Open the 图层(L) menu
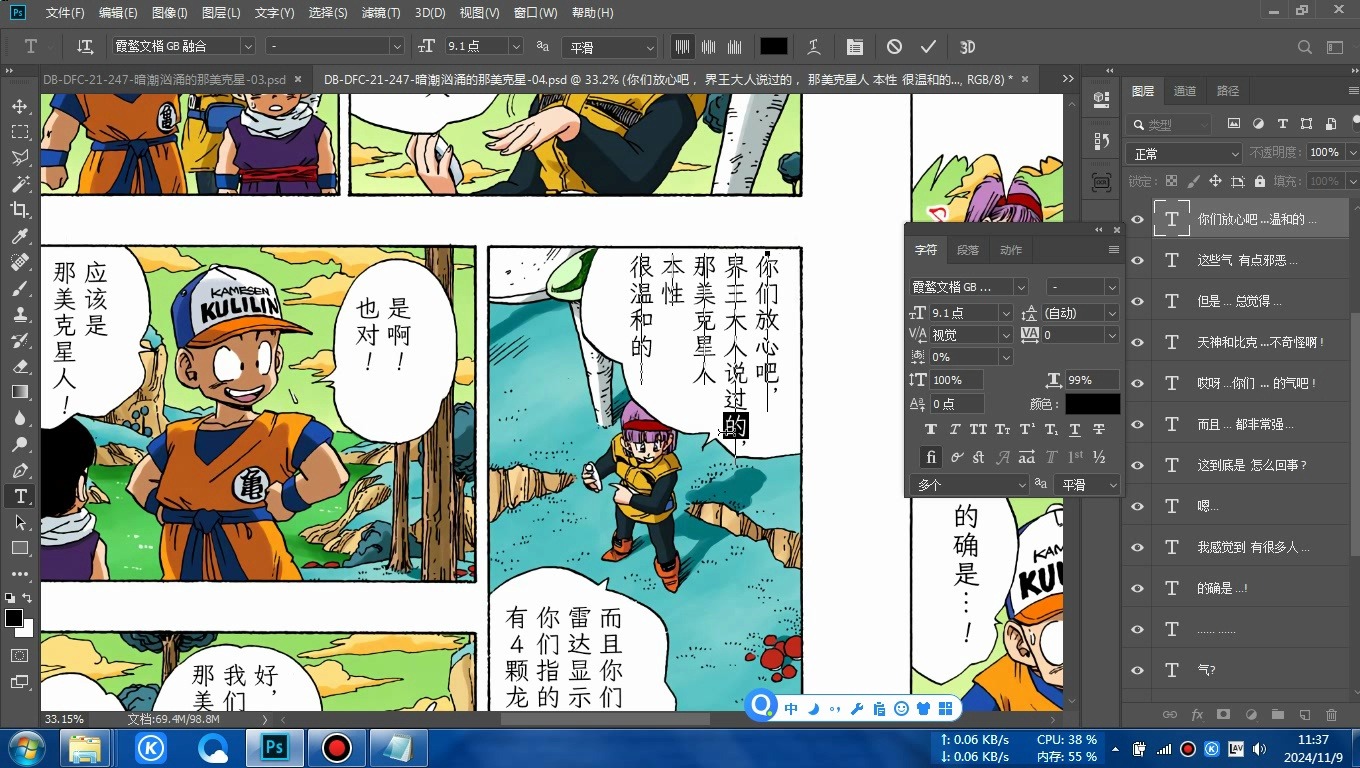1360x768 pixels. pyautogui.click(x=221, y=13)
